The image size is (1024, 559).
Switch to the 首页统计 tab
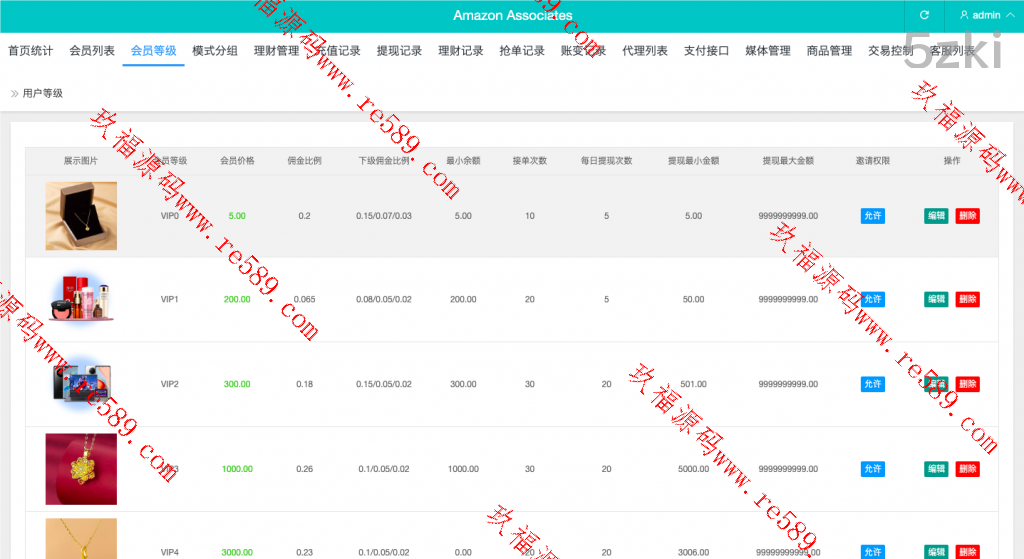[31, 51]
